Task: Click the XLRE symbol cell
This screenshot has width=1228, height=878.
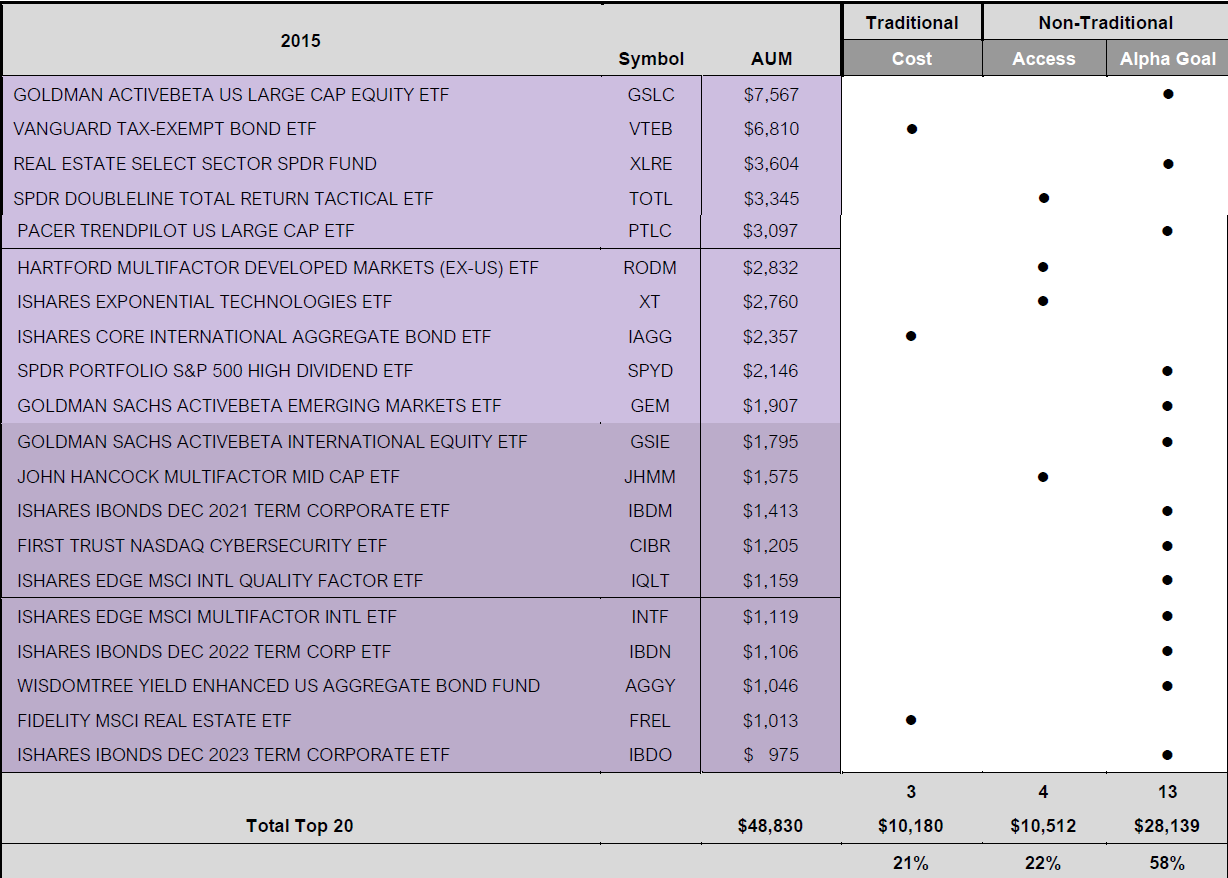Action: click(651, 164)
